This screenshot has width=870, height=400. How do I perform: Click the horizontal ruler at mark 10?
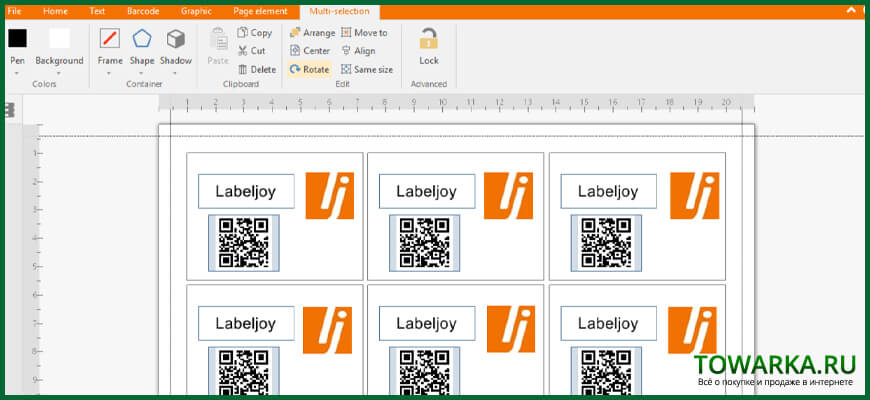442,103
